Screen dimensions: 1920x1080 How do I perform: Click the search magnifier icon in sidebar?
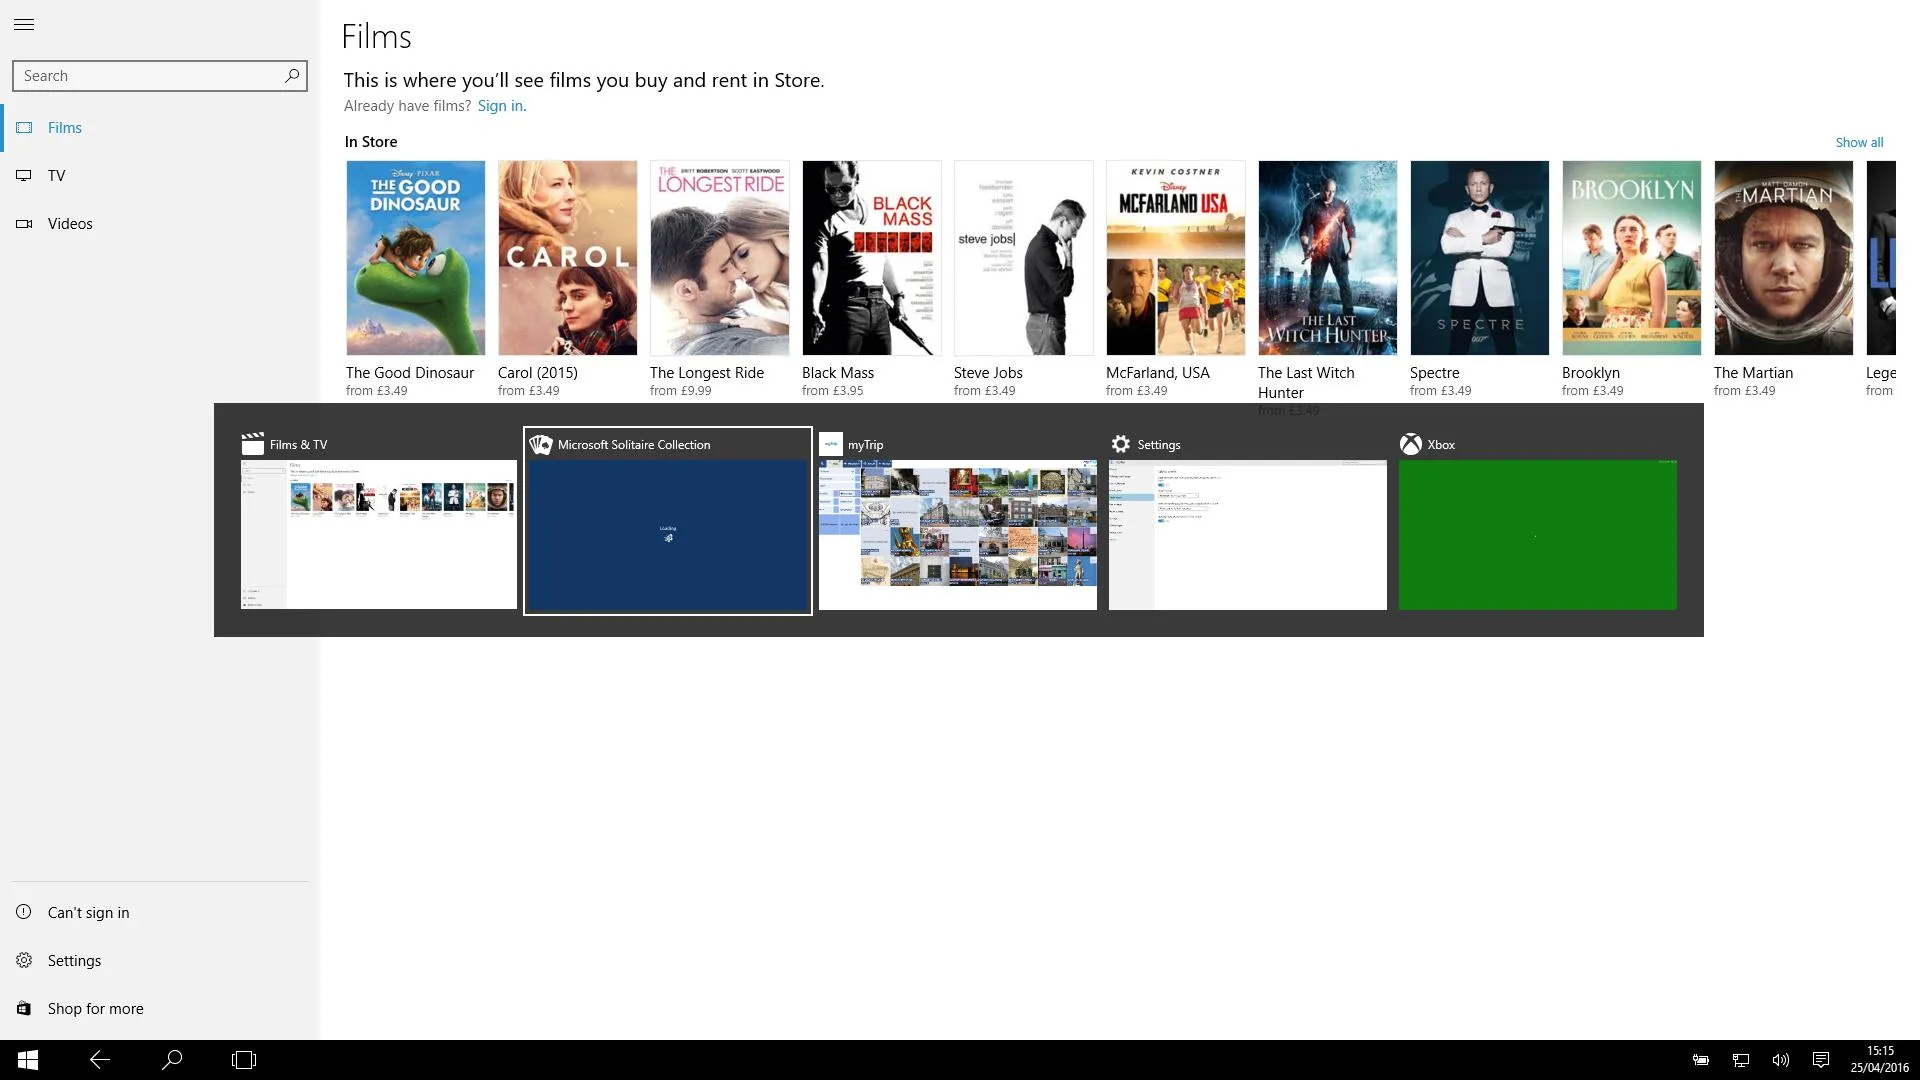coord(292,75)
